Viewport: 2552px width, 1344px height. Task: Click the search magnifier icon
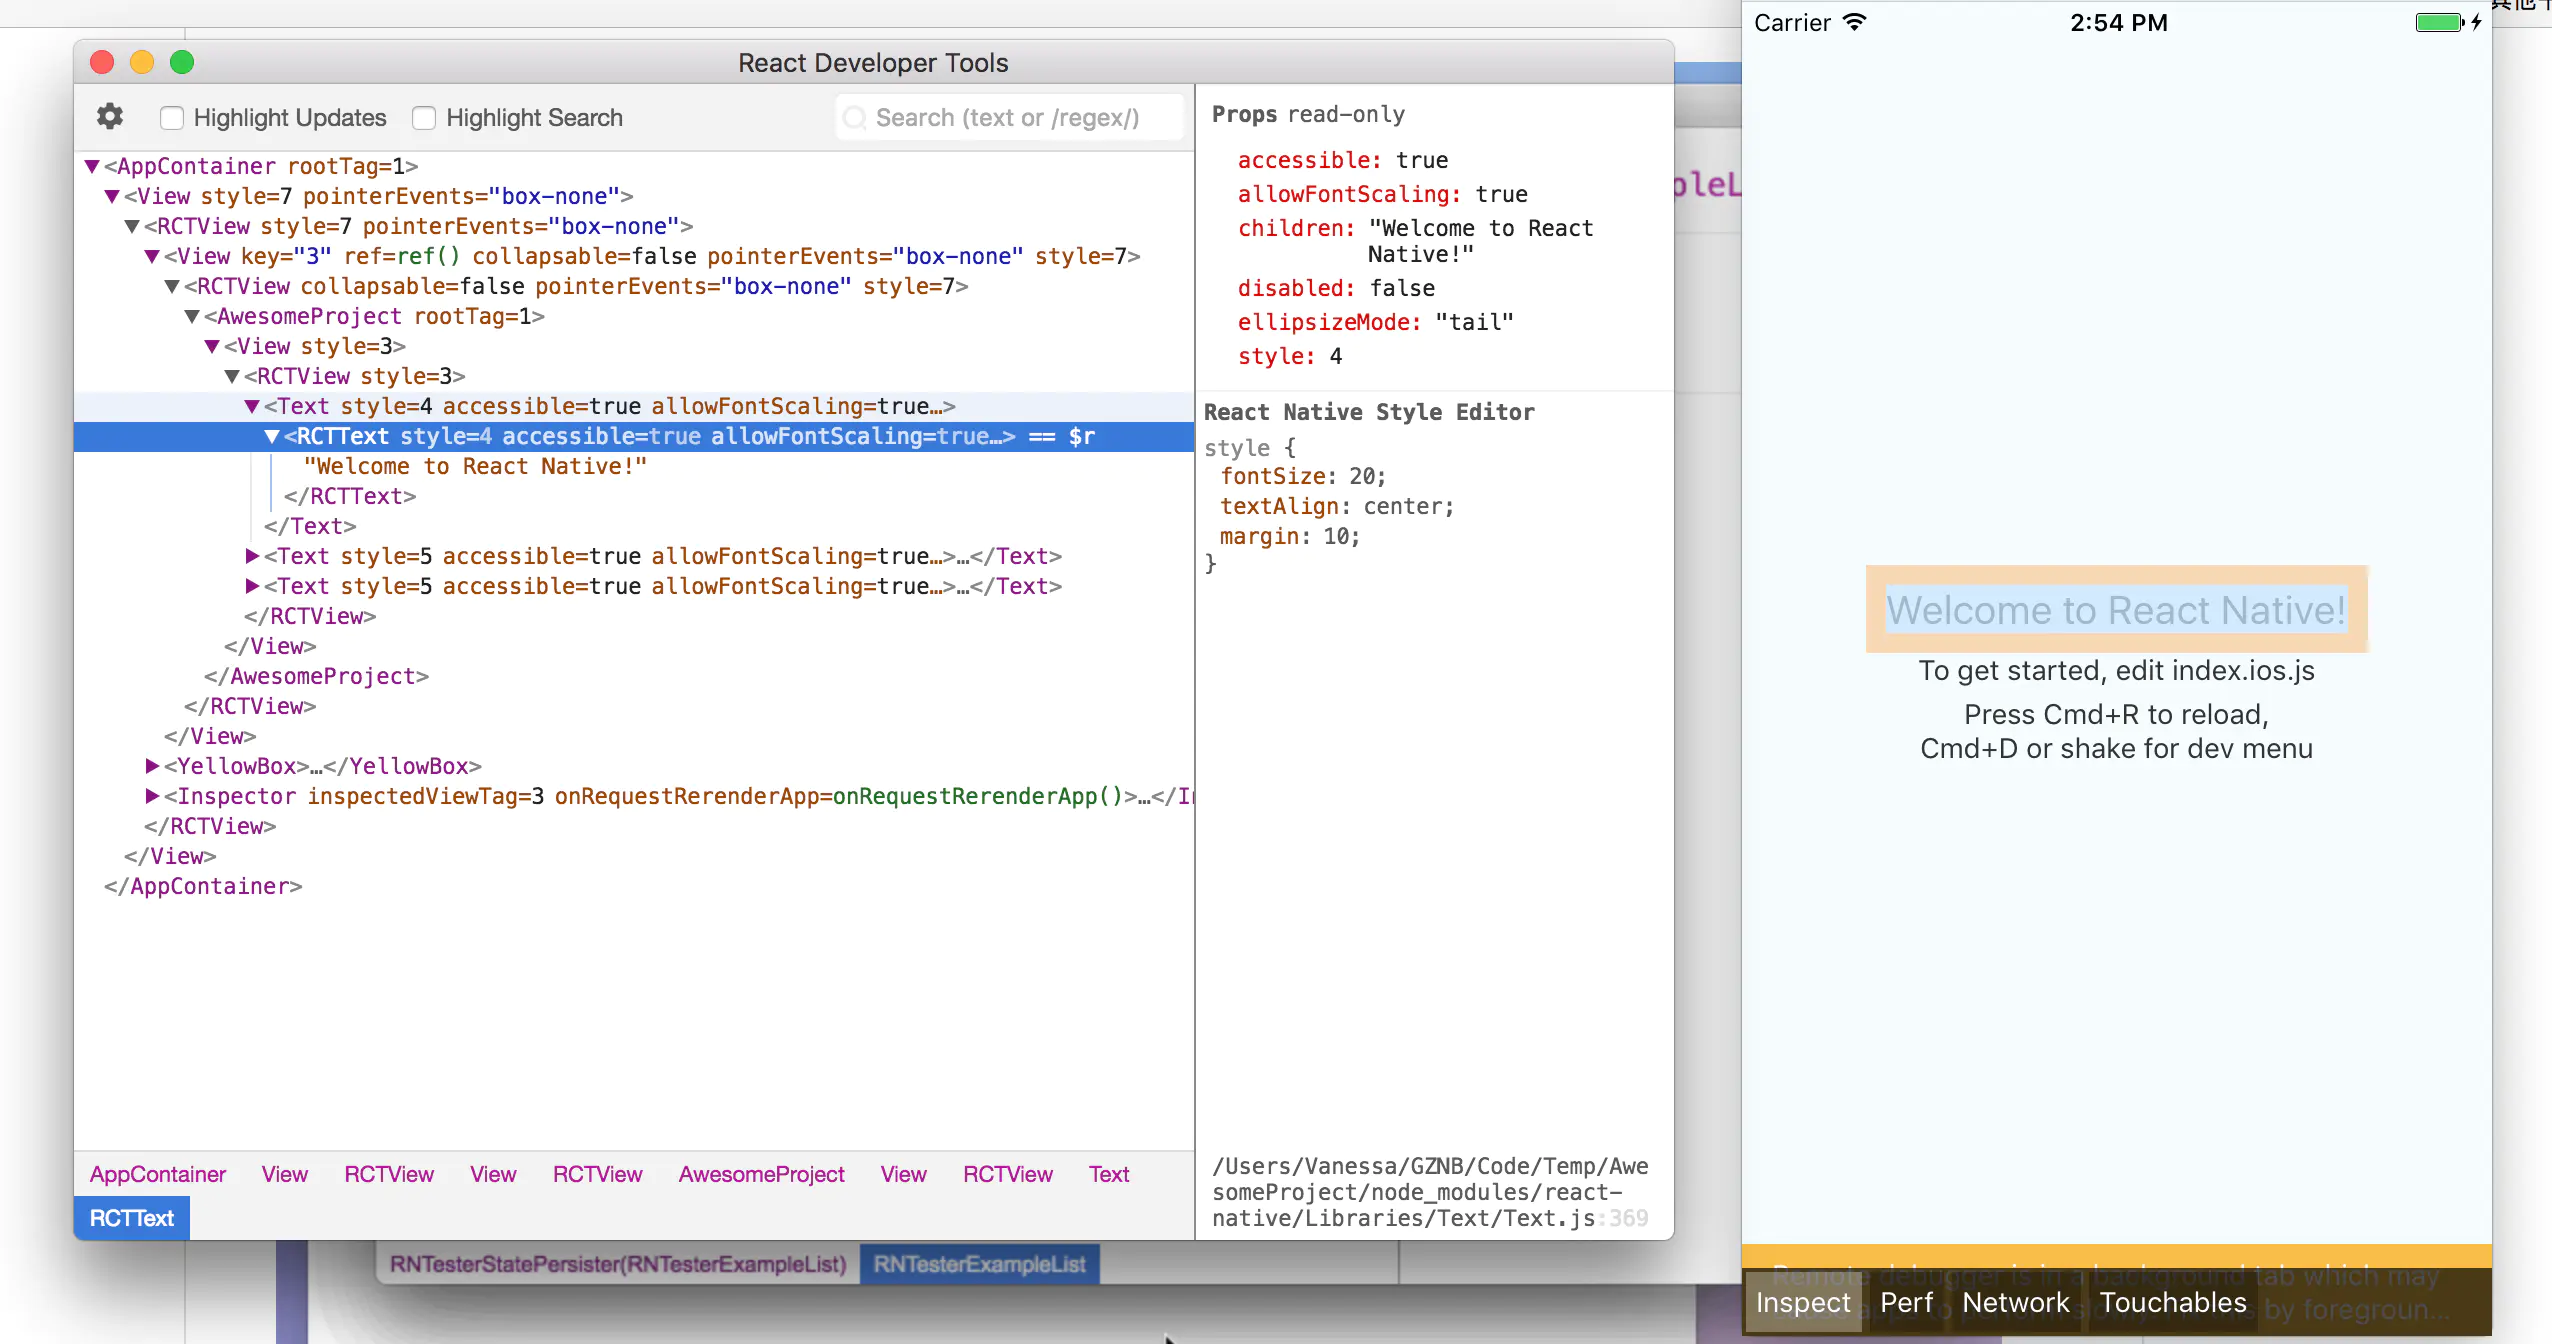[x=854, y=118]
